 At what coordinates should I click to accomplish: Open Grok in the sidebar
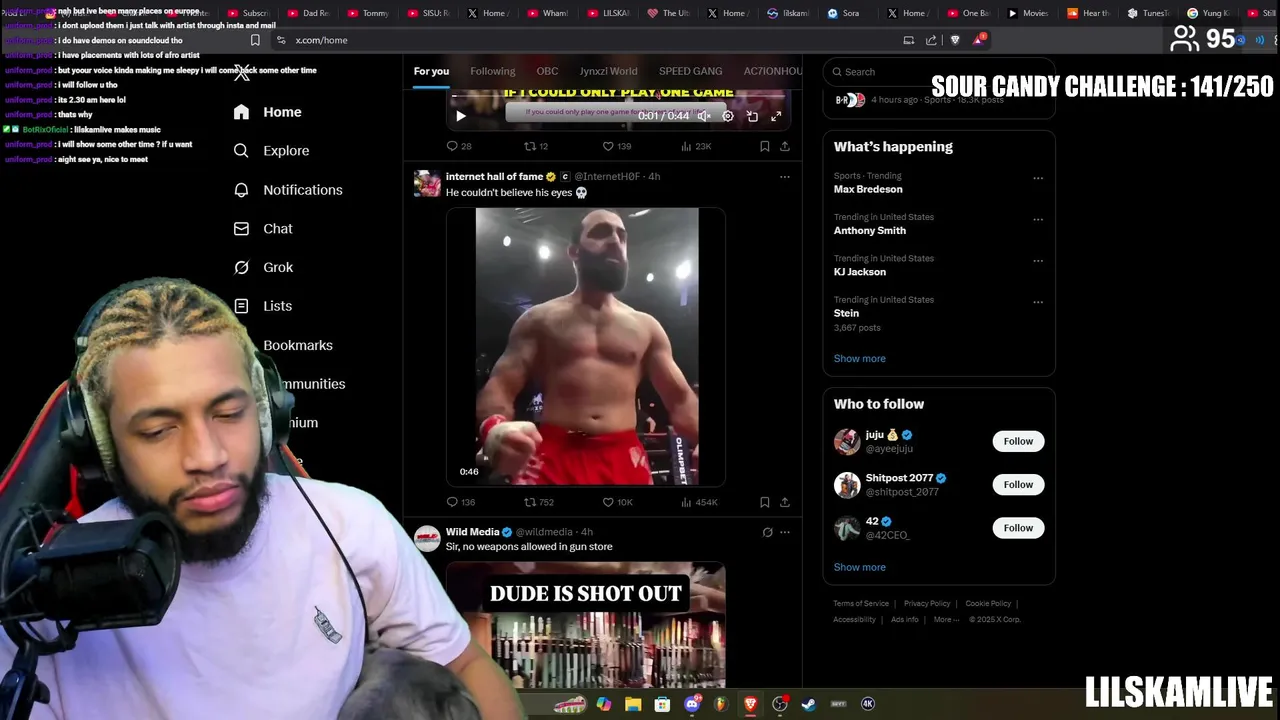(x=263, y=267)
